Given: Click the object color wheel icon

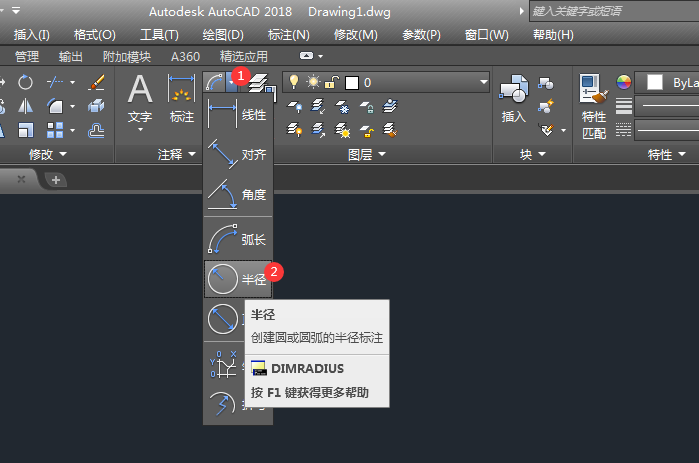Looking at the screenshot, I should 624,82.
